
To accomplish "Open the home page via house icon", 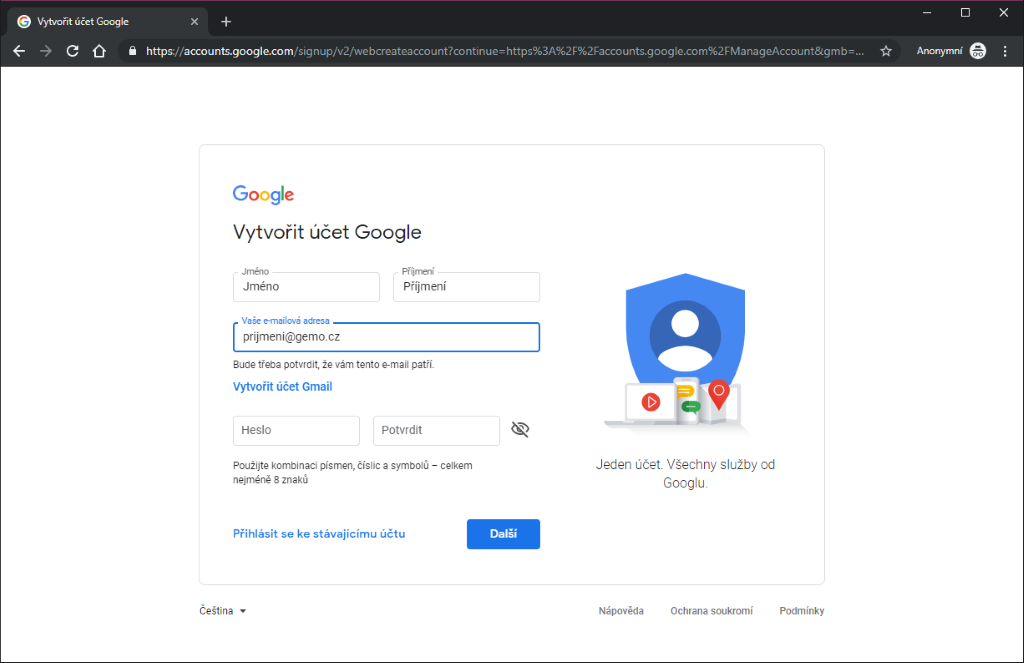I will tap(99, 51).
